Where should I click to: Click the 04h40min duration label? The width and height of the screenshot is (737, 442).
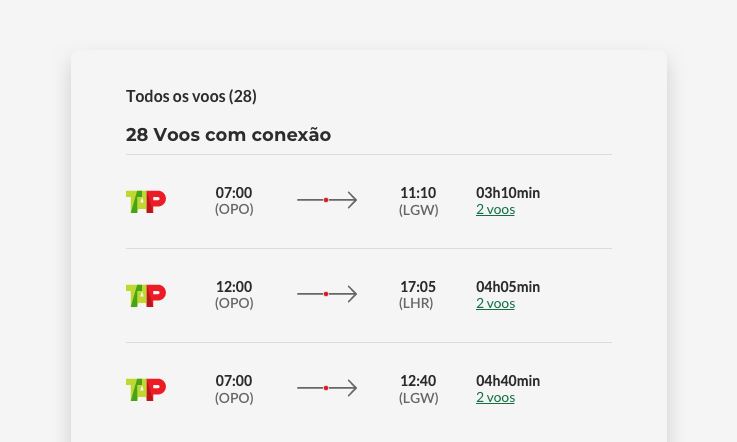[508, 381]
